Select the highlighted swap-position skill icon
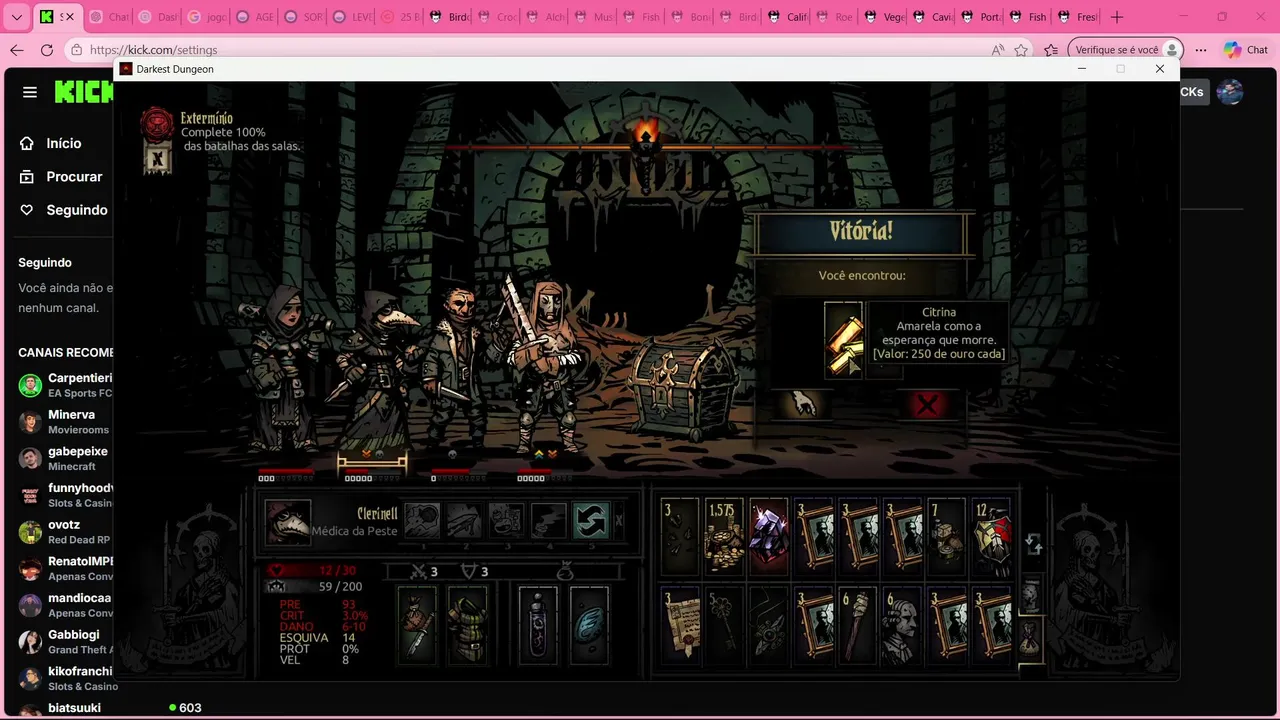The width and height of the screenshot is (1280, 720). 591,521
